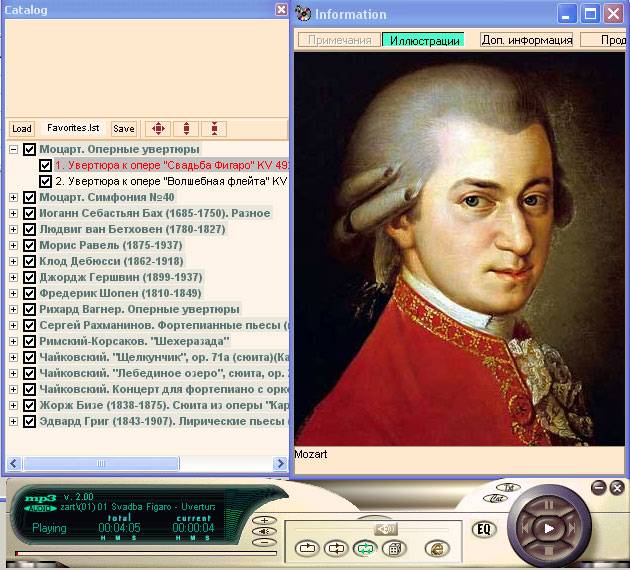Toggle the 'Моцарт. Симфония №40' checkbox
This screenshot has height=570, width=630.
tap(29, 197)
